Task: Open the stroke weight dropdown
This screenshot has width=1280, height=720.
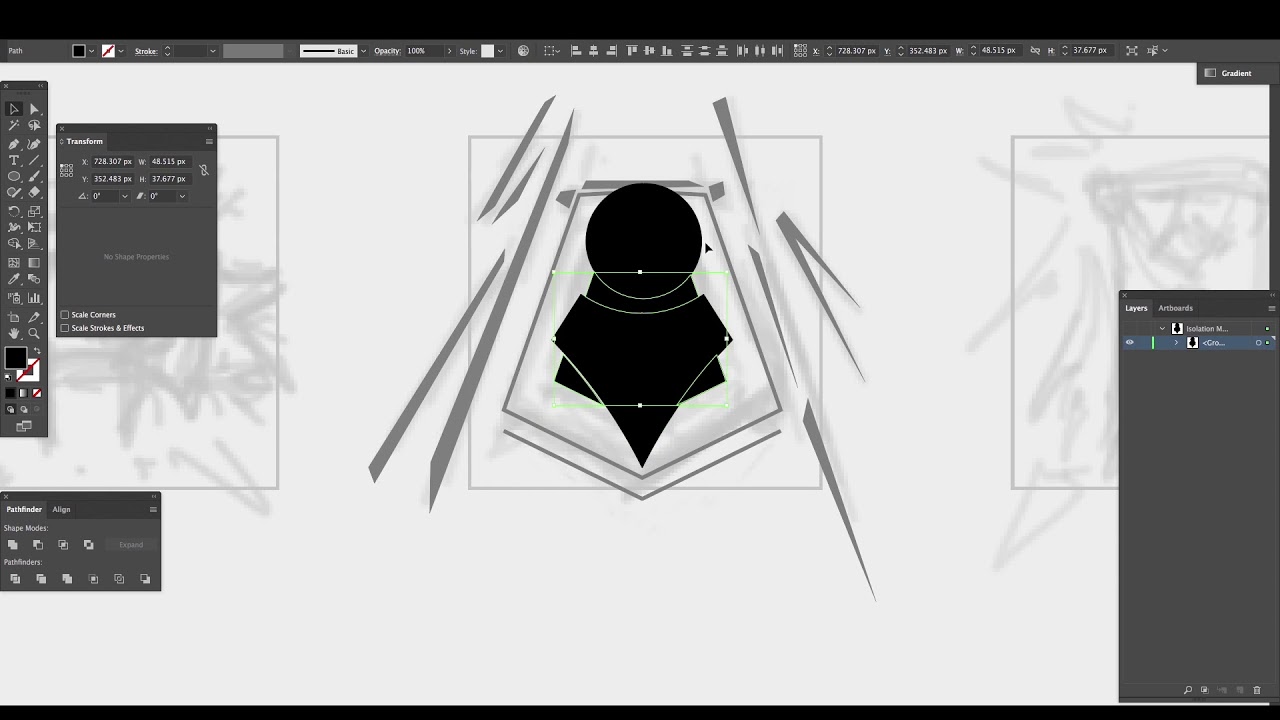Action: pyautogui.click(x=213, y=51)
